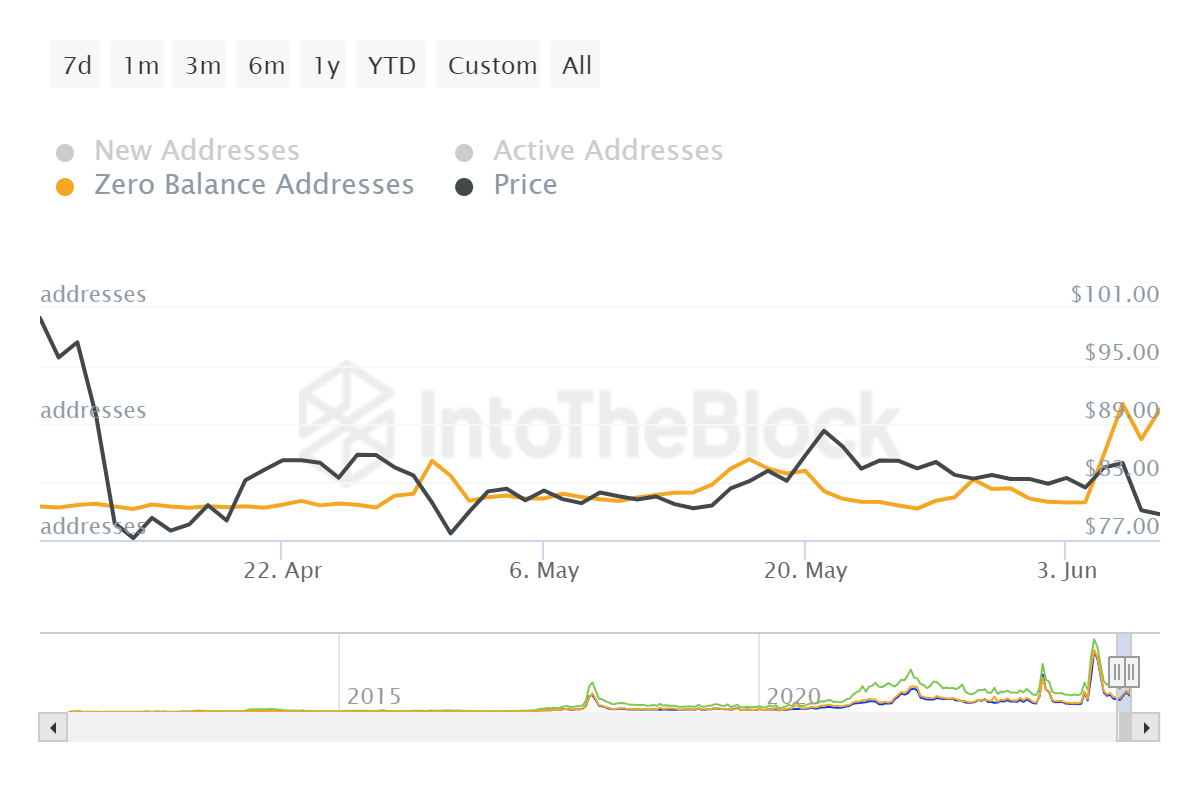The image size is (1200, 800).
Task: Select the 6m time range
Action: point(262,64)
